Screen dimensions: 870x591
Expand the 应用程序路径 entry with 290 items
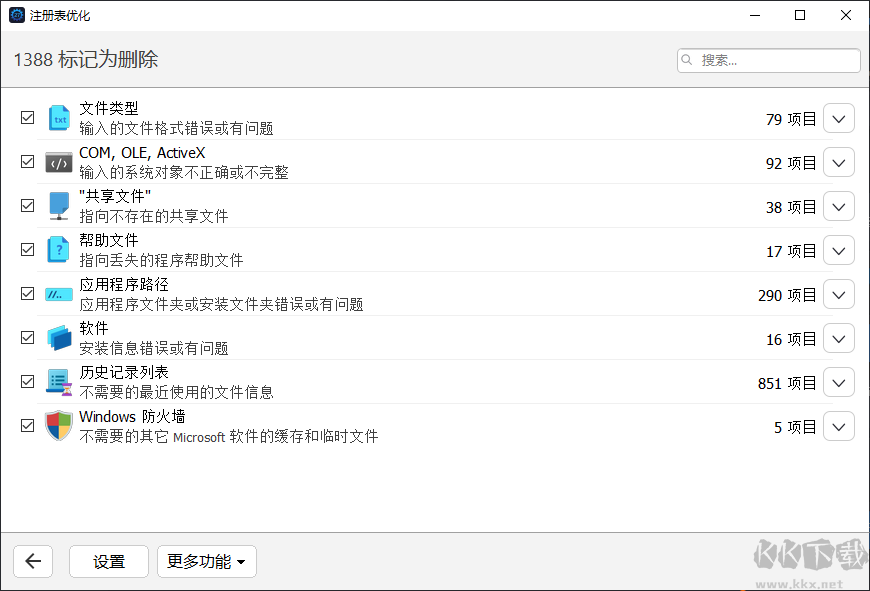click(839, 293)
